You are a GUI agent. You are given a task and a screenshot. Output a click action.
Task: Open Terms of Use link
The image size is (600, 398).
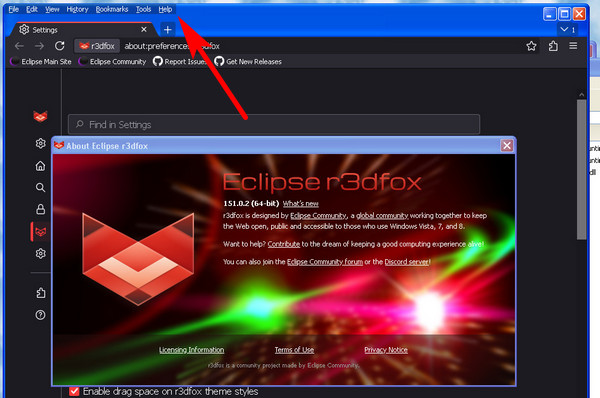pyautogui.click(x=294, y=350)
